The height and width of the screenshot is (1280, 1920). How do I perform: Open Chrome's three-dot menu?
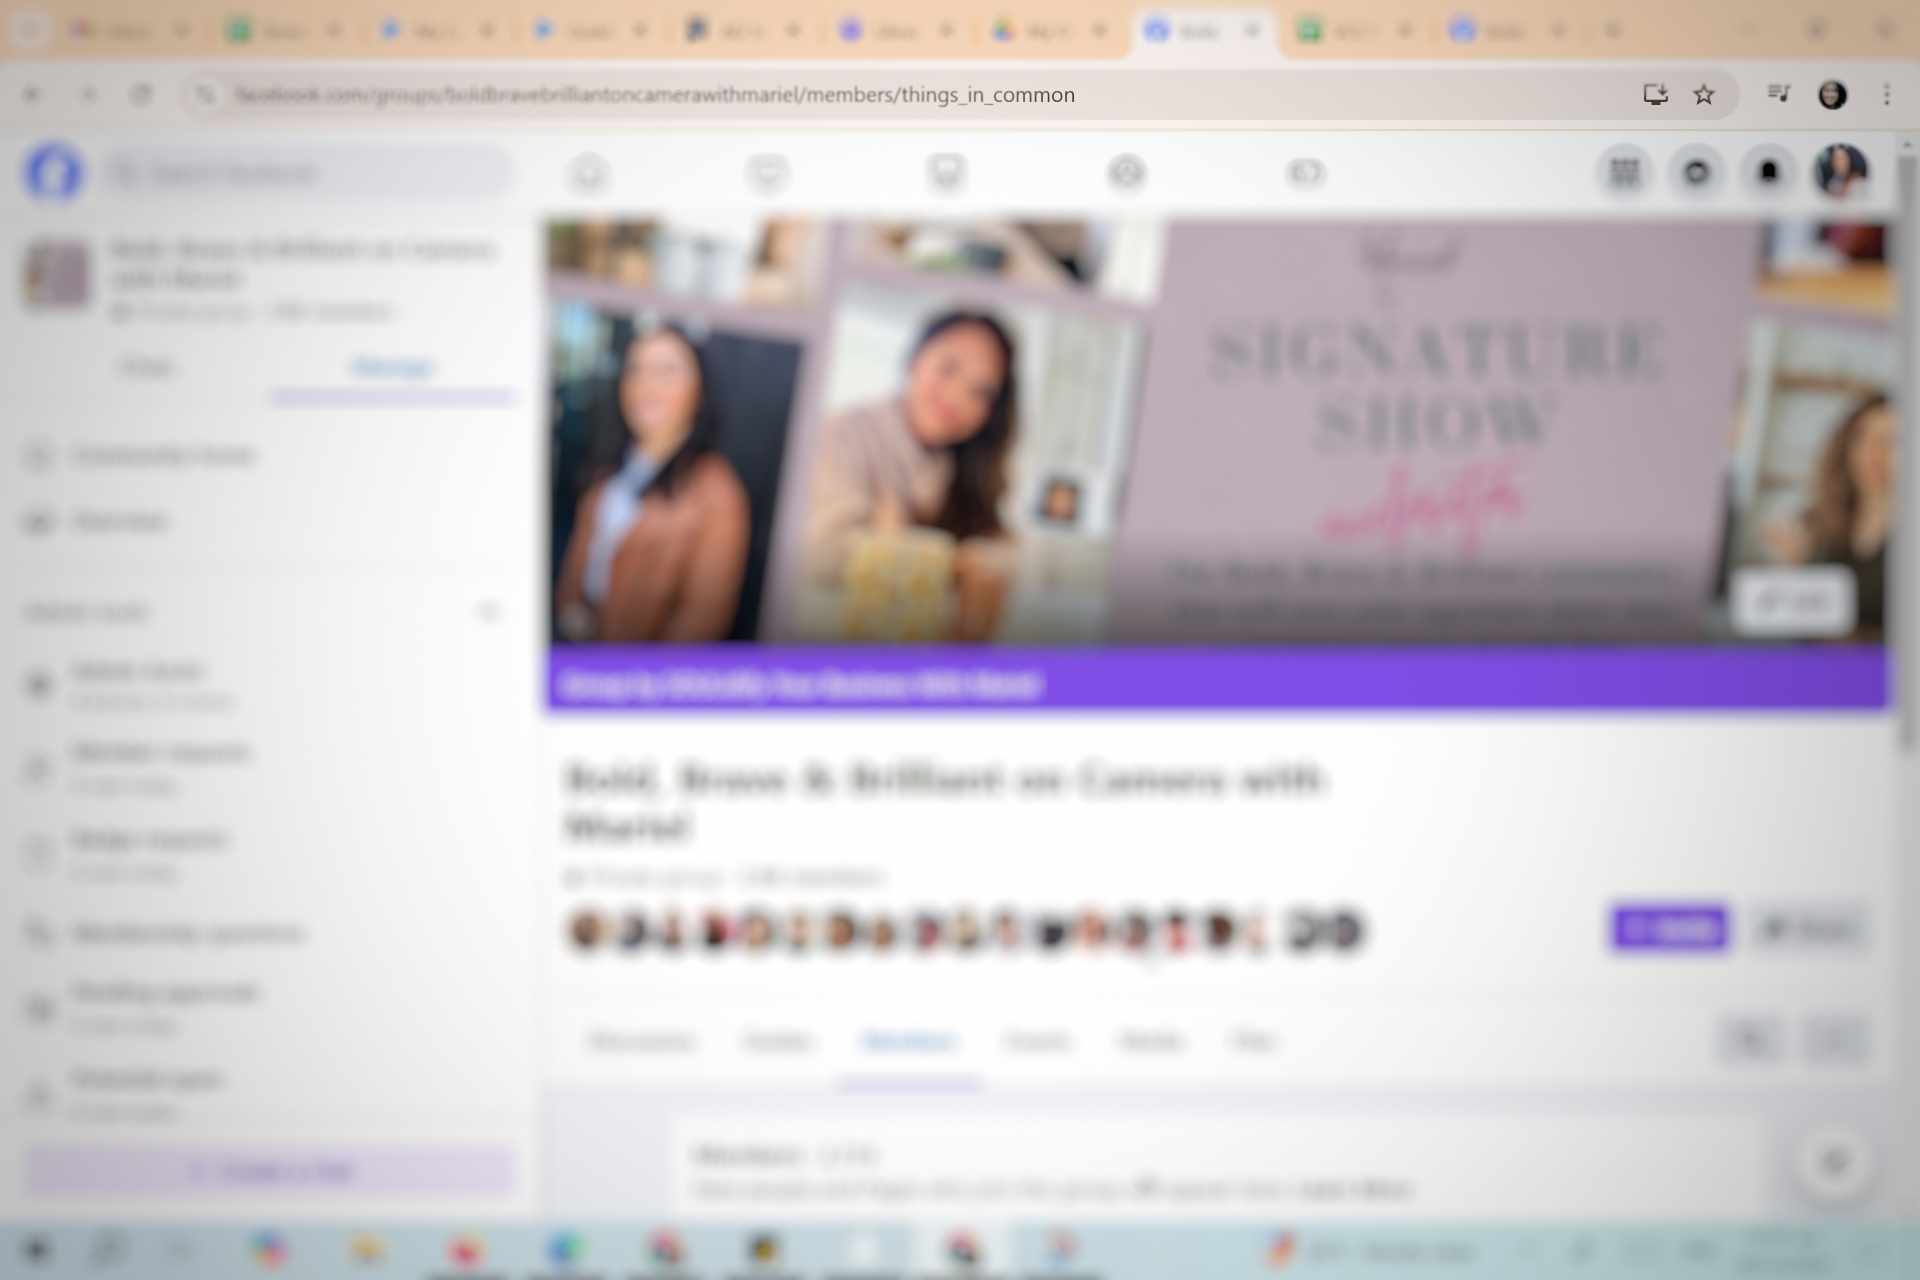tap(1886, 95)
